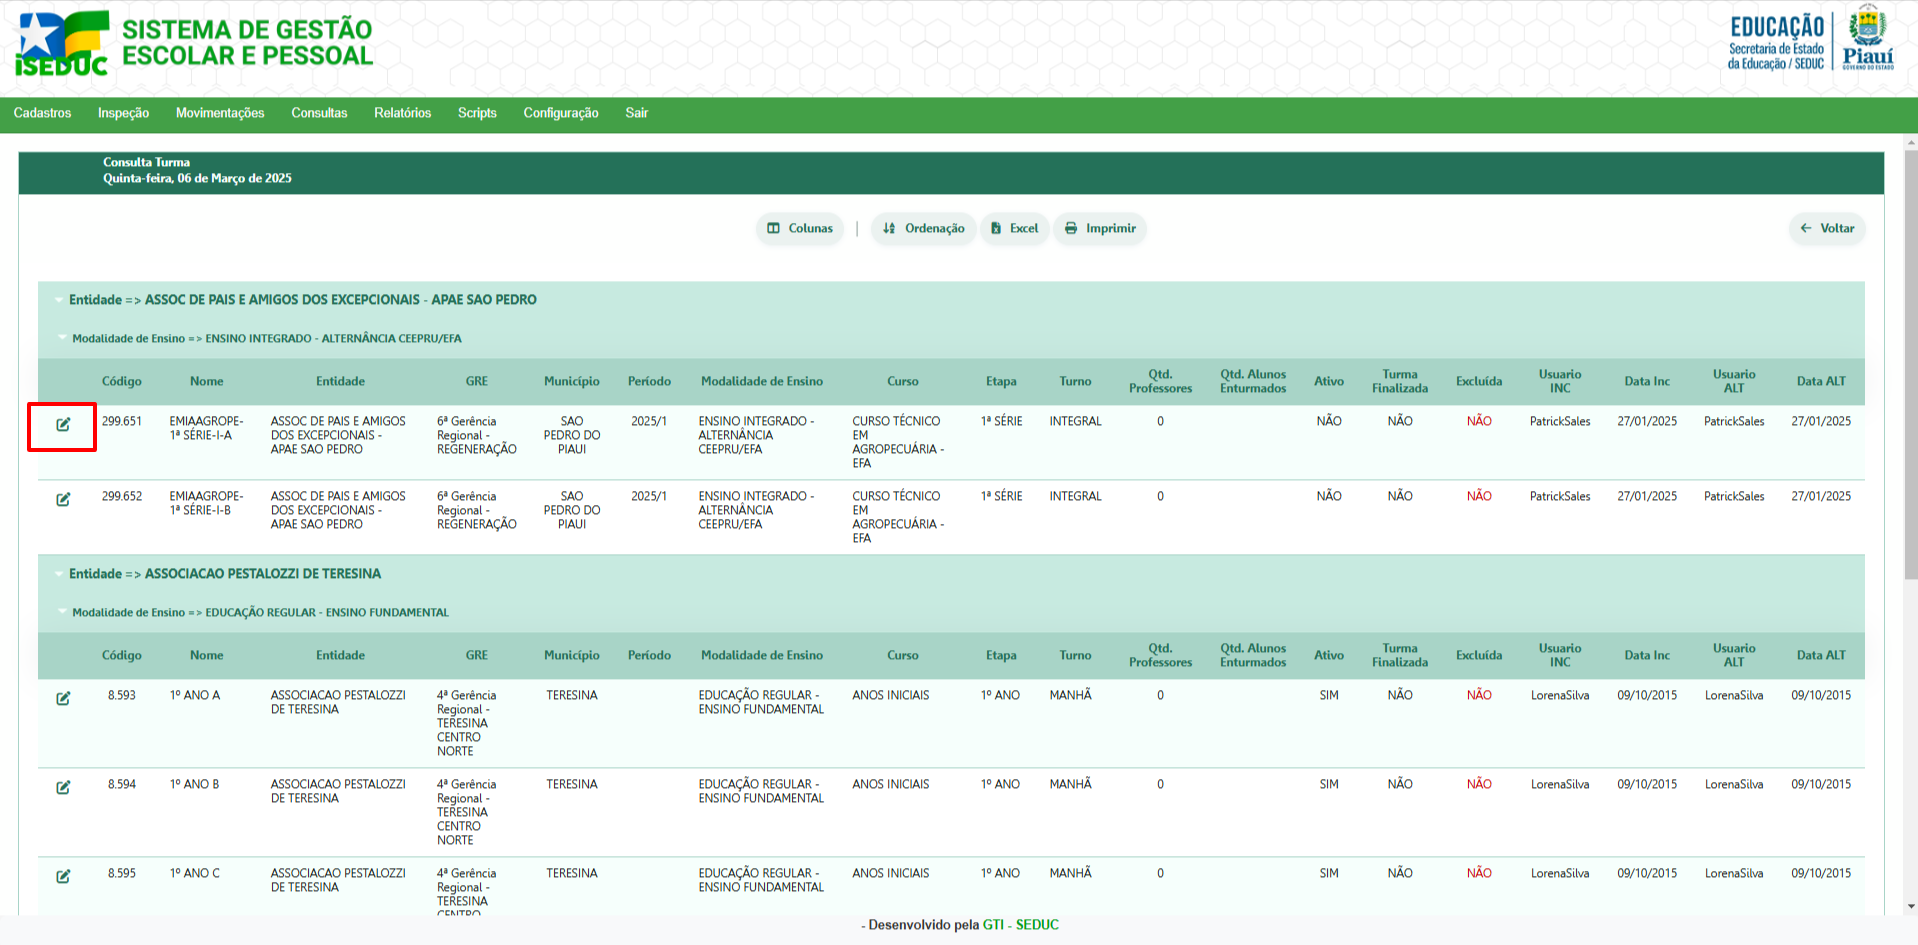Go back using the Voltar button
1918x945 pixels.
click(x=1826, y=228)
